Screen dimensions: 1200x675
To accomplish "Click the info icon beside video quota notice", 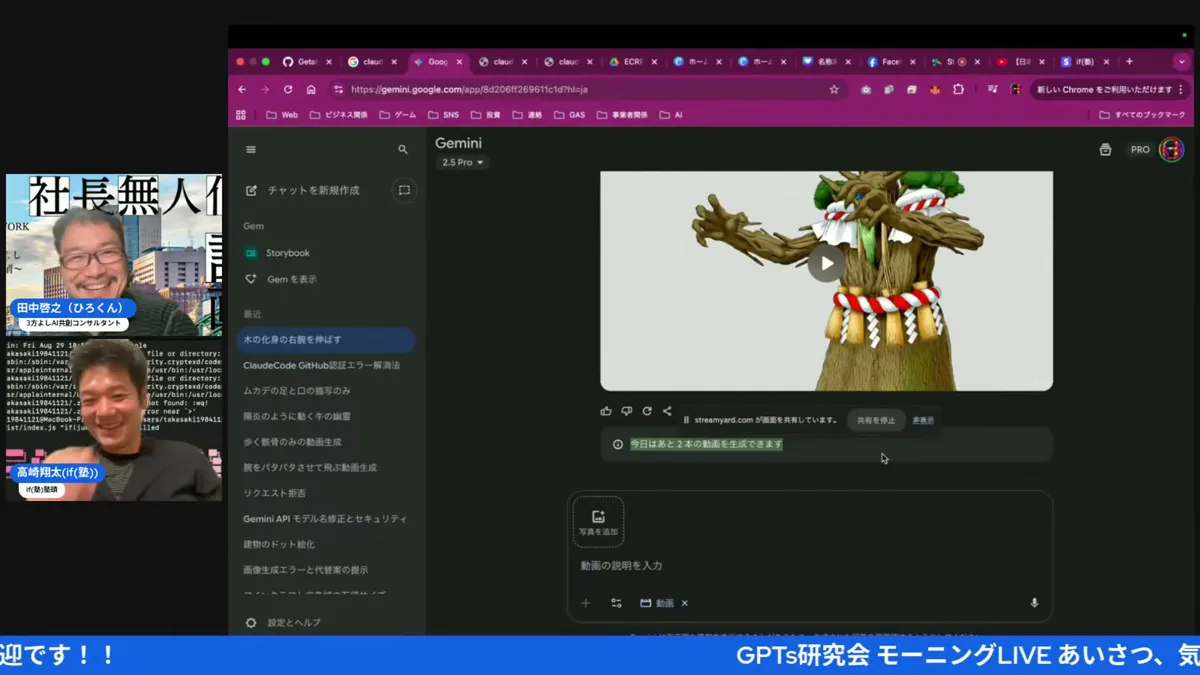I will (x=617, y=444).
